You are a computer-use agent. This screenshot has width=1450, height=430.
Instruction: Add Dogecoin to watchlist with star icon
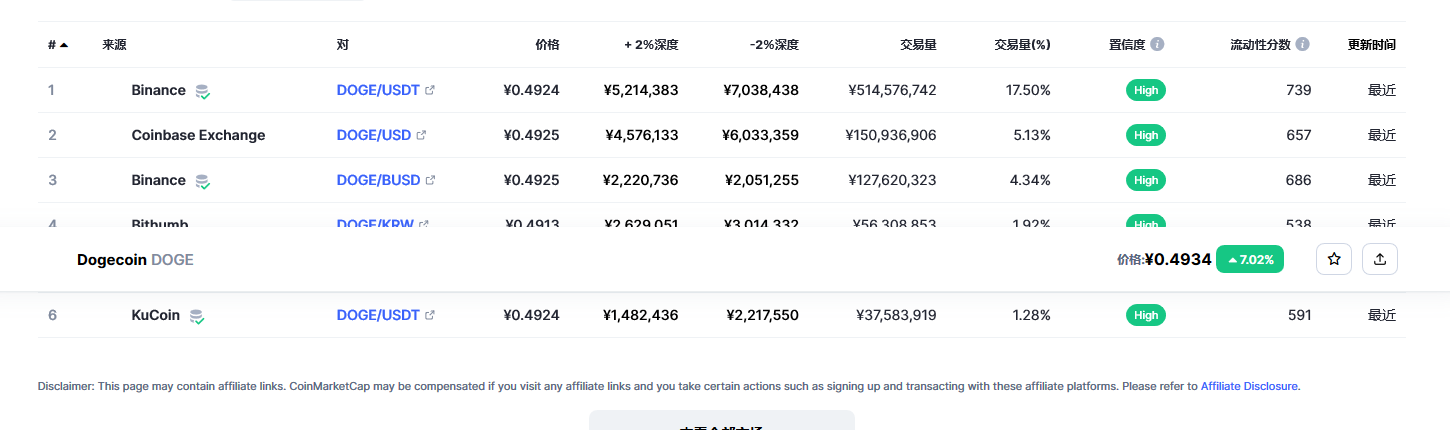[x=1333, y=259]
